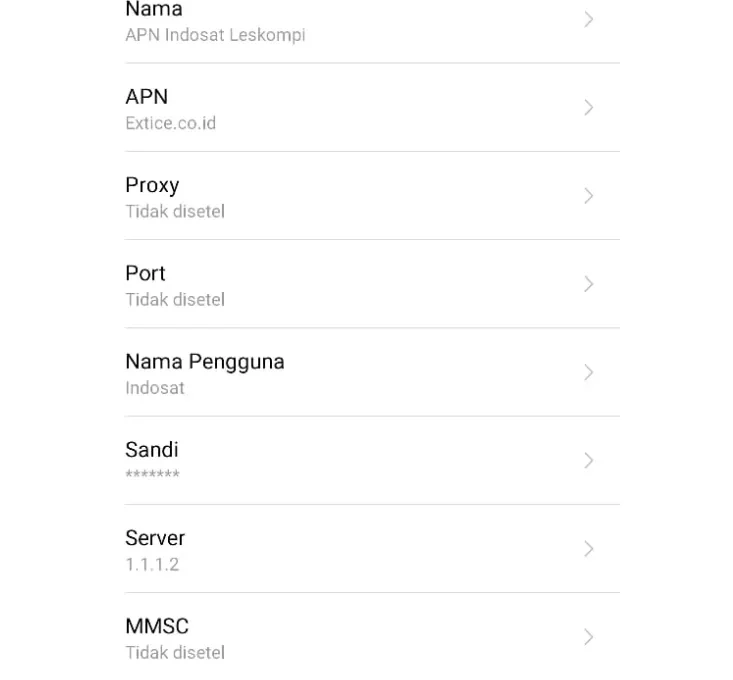Tap the chevron next to Nama
The height and width of the screenshot is (680, 733).
[589, 20]
